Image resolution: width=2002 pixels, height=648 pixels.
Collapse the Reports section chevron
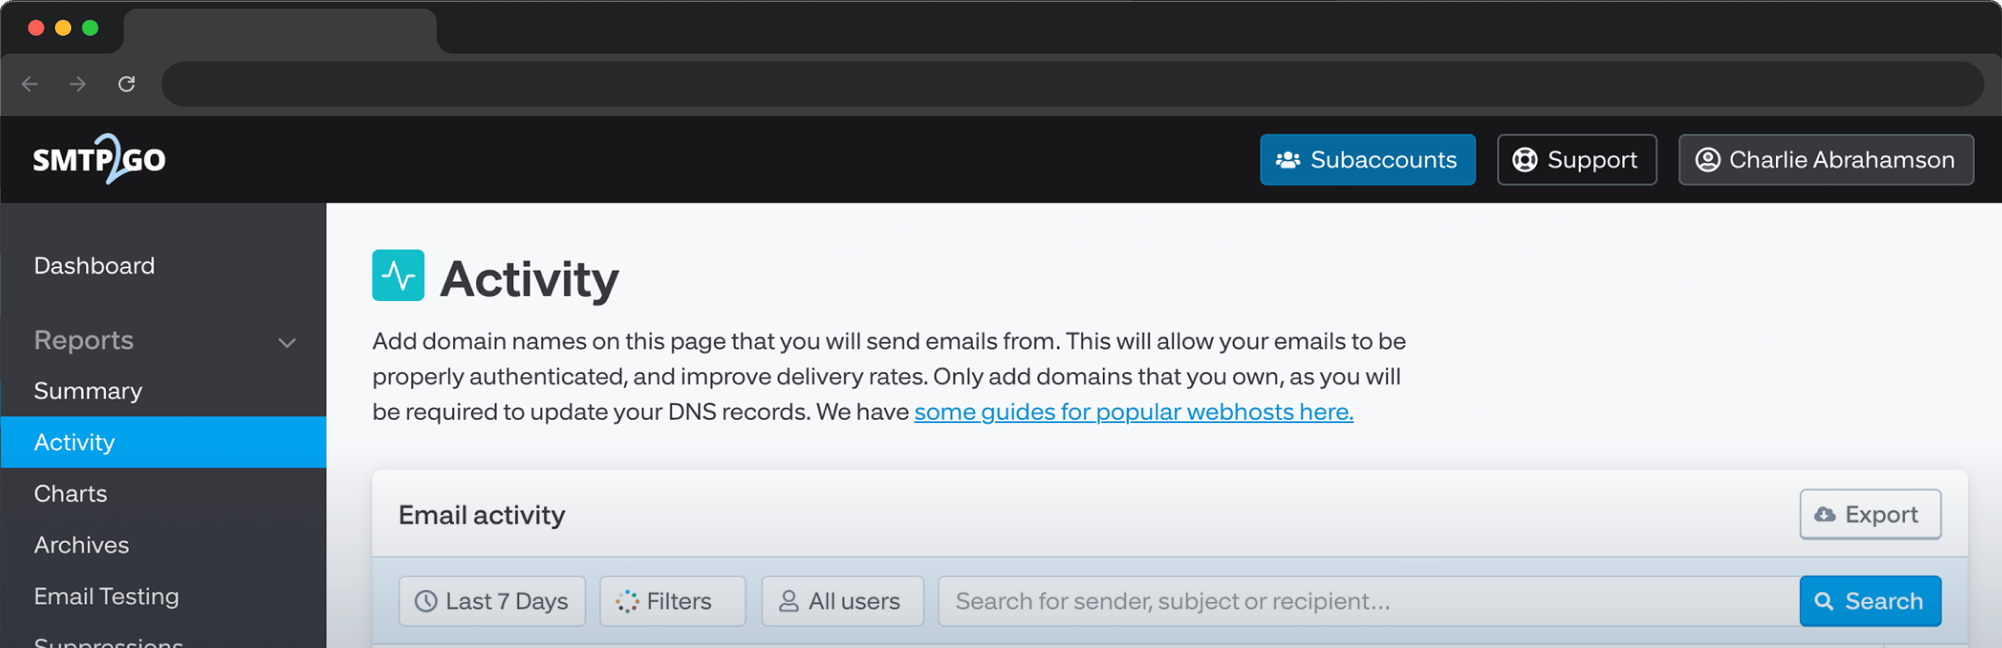[287, 343]
